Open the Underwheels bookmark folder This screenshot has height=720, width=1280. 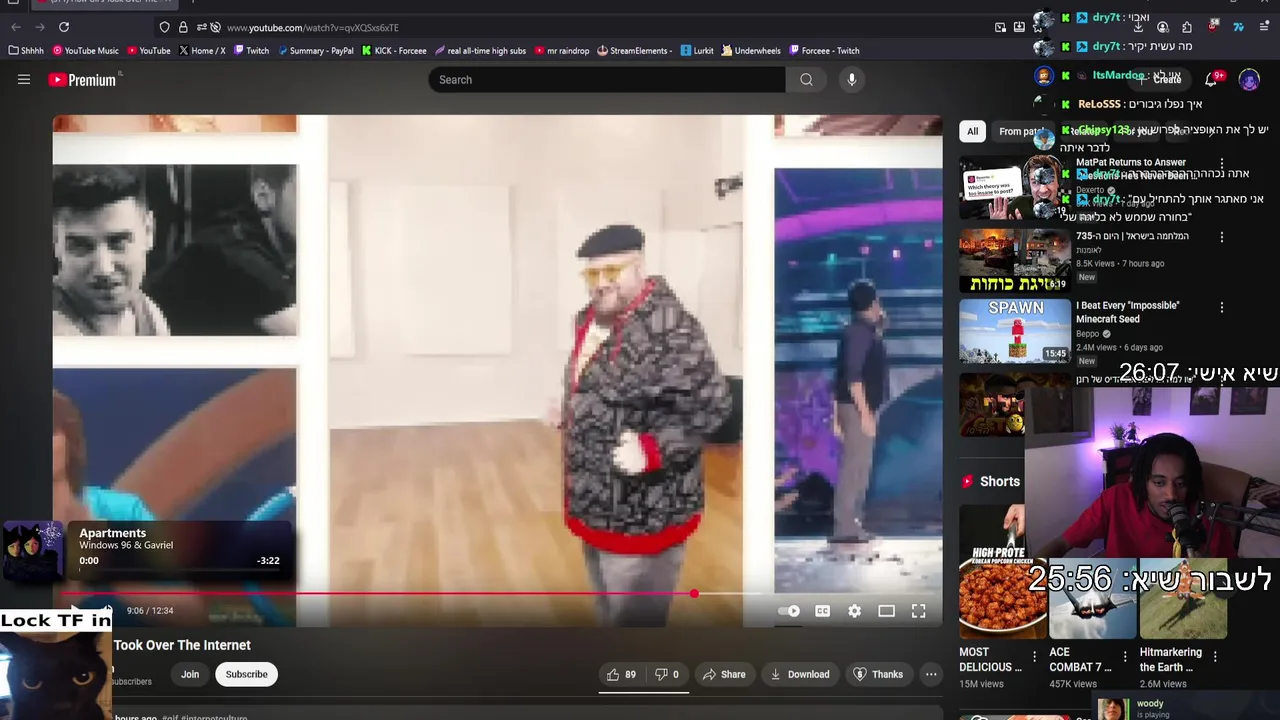751,50
